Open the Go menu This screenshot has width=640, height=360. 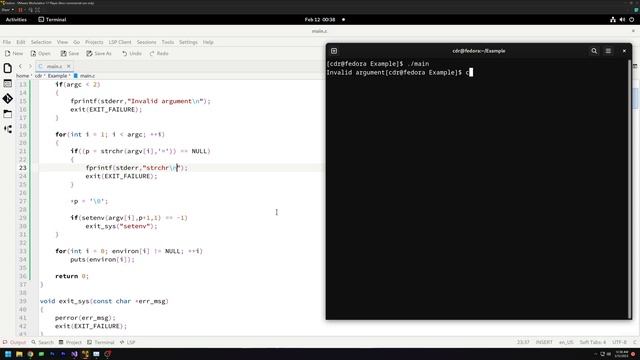[76, 42]
